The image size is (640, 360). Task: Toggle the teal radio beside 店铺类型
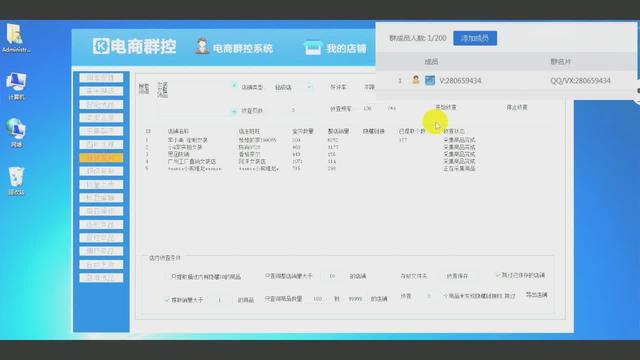234,86
